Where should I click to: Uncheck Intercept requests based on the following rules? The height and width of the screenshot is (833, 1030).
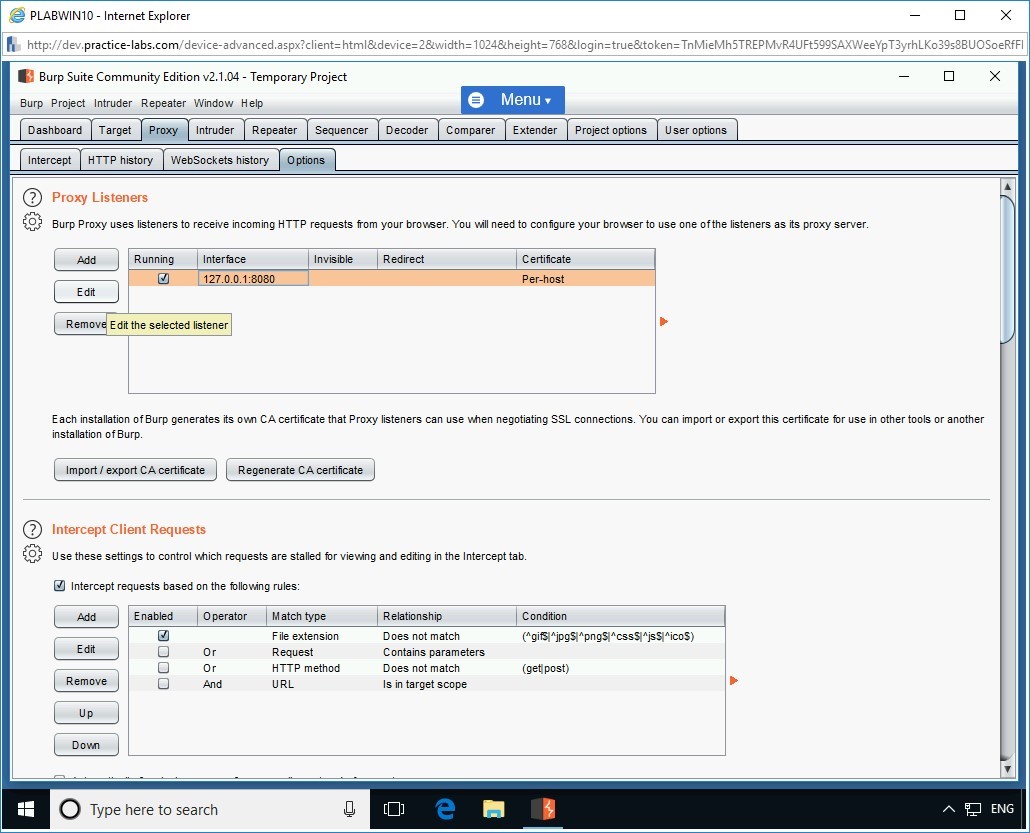pos(59,586)
